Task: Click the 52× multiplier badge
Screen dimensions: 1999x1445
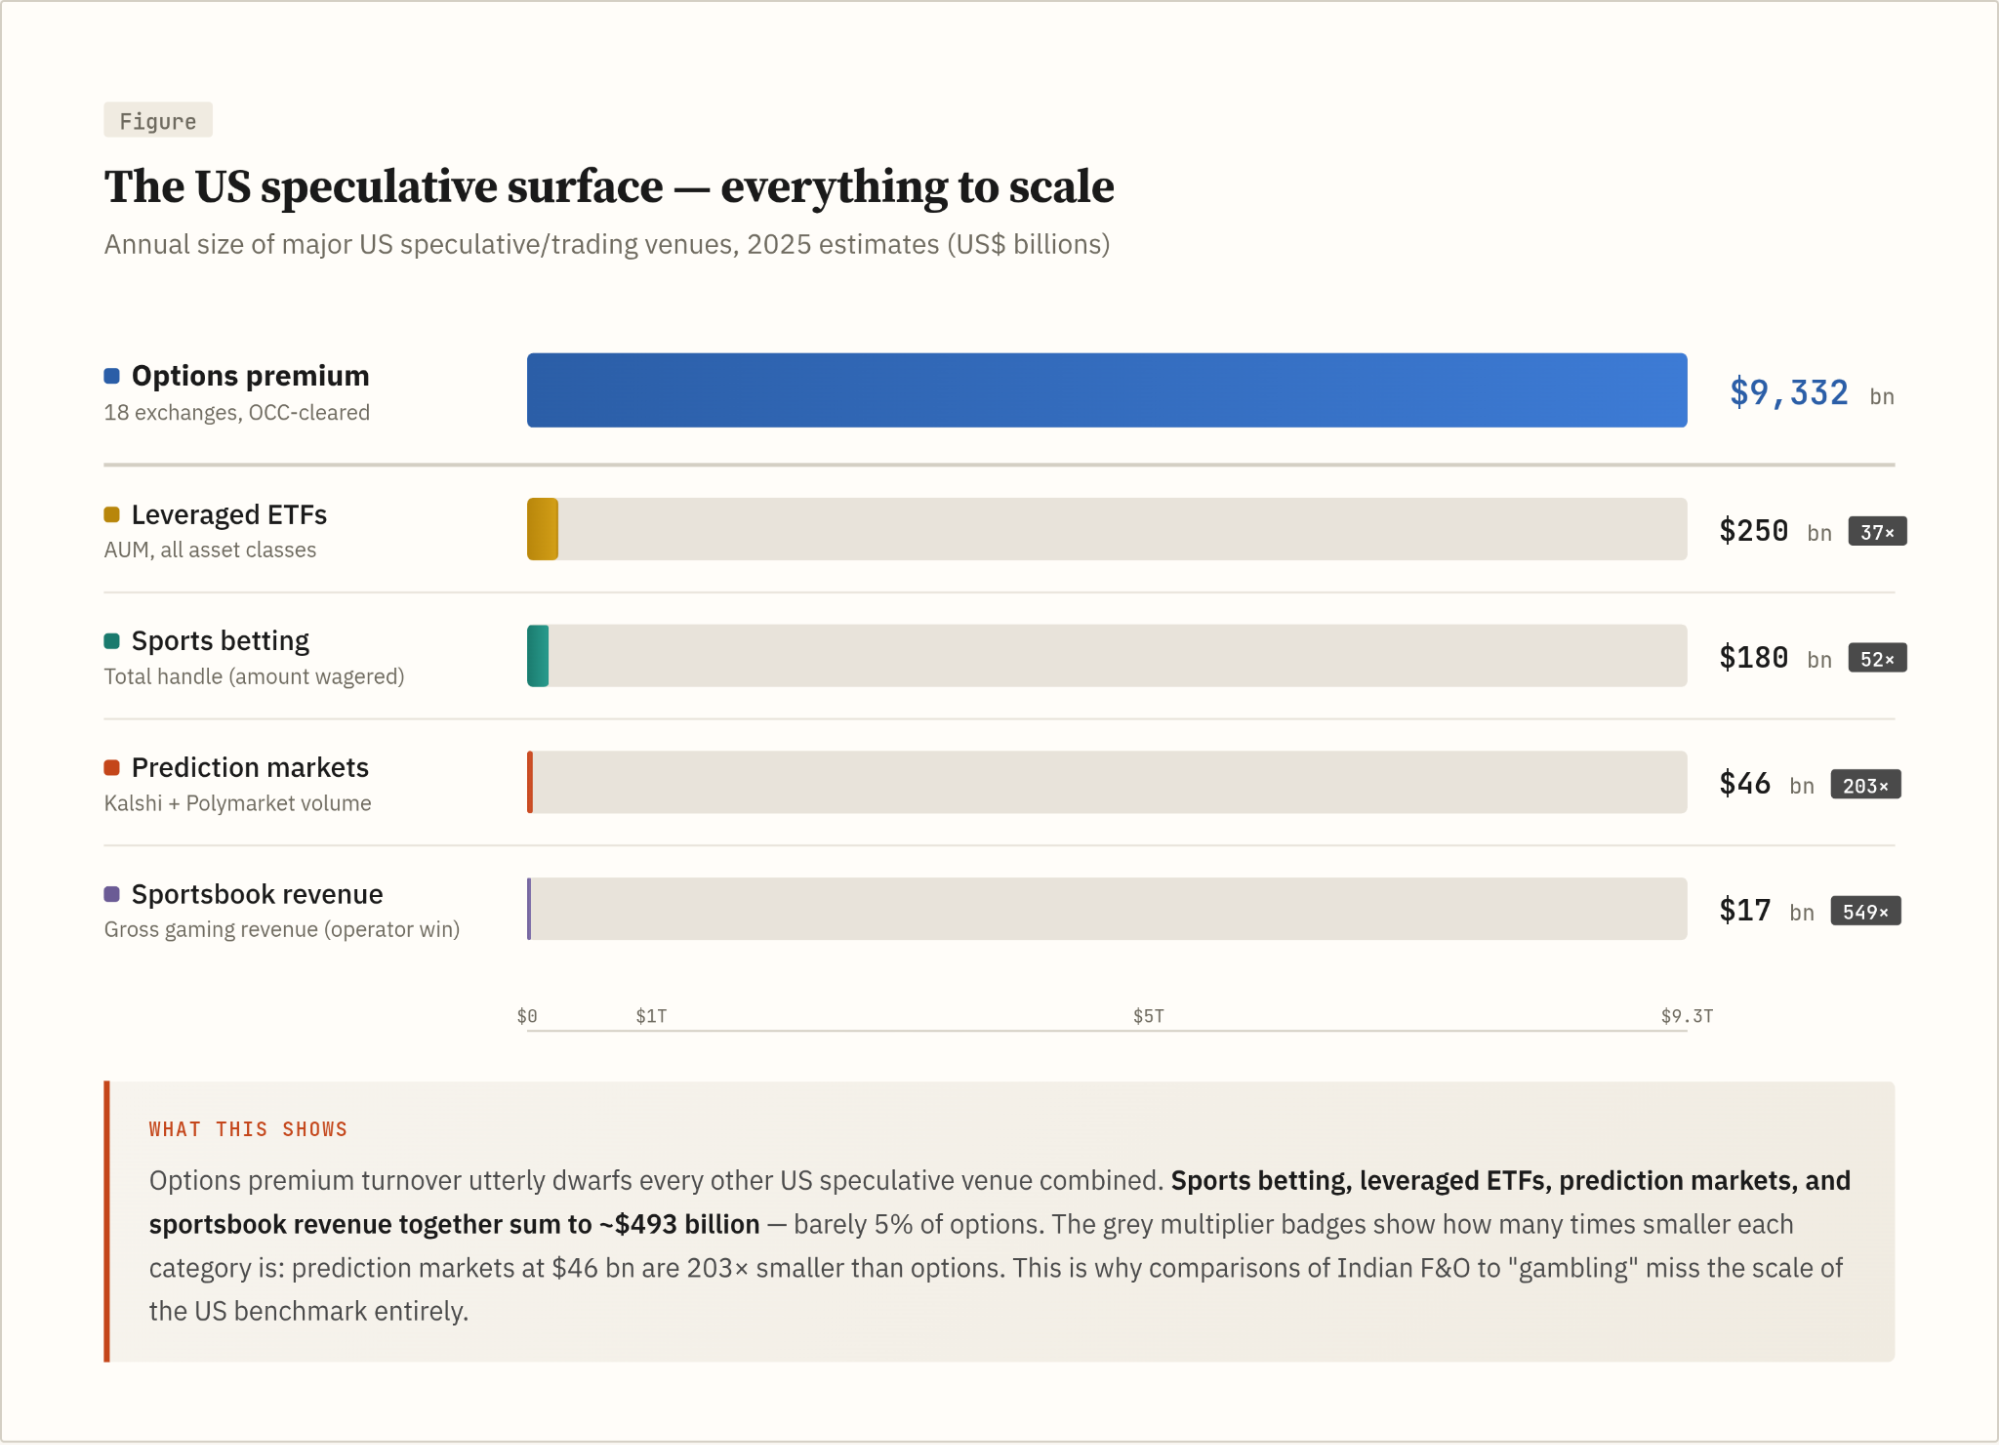Action: point(1876,659)
